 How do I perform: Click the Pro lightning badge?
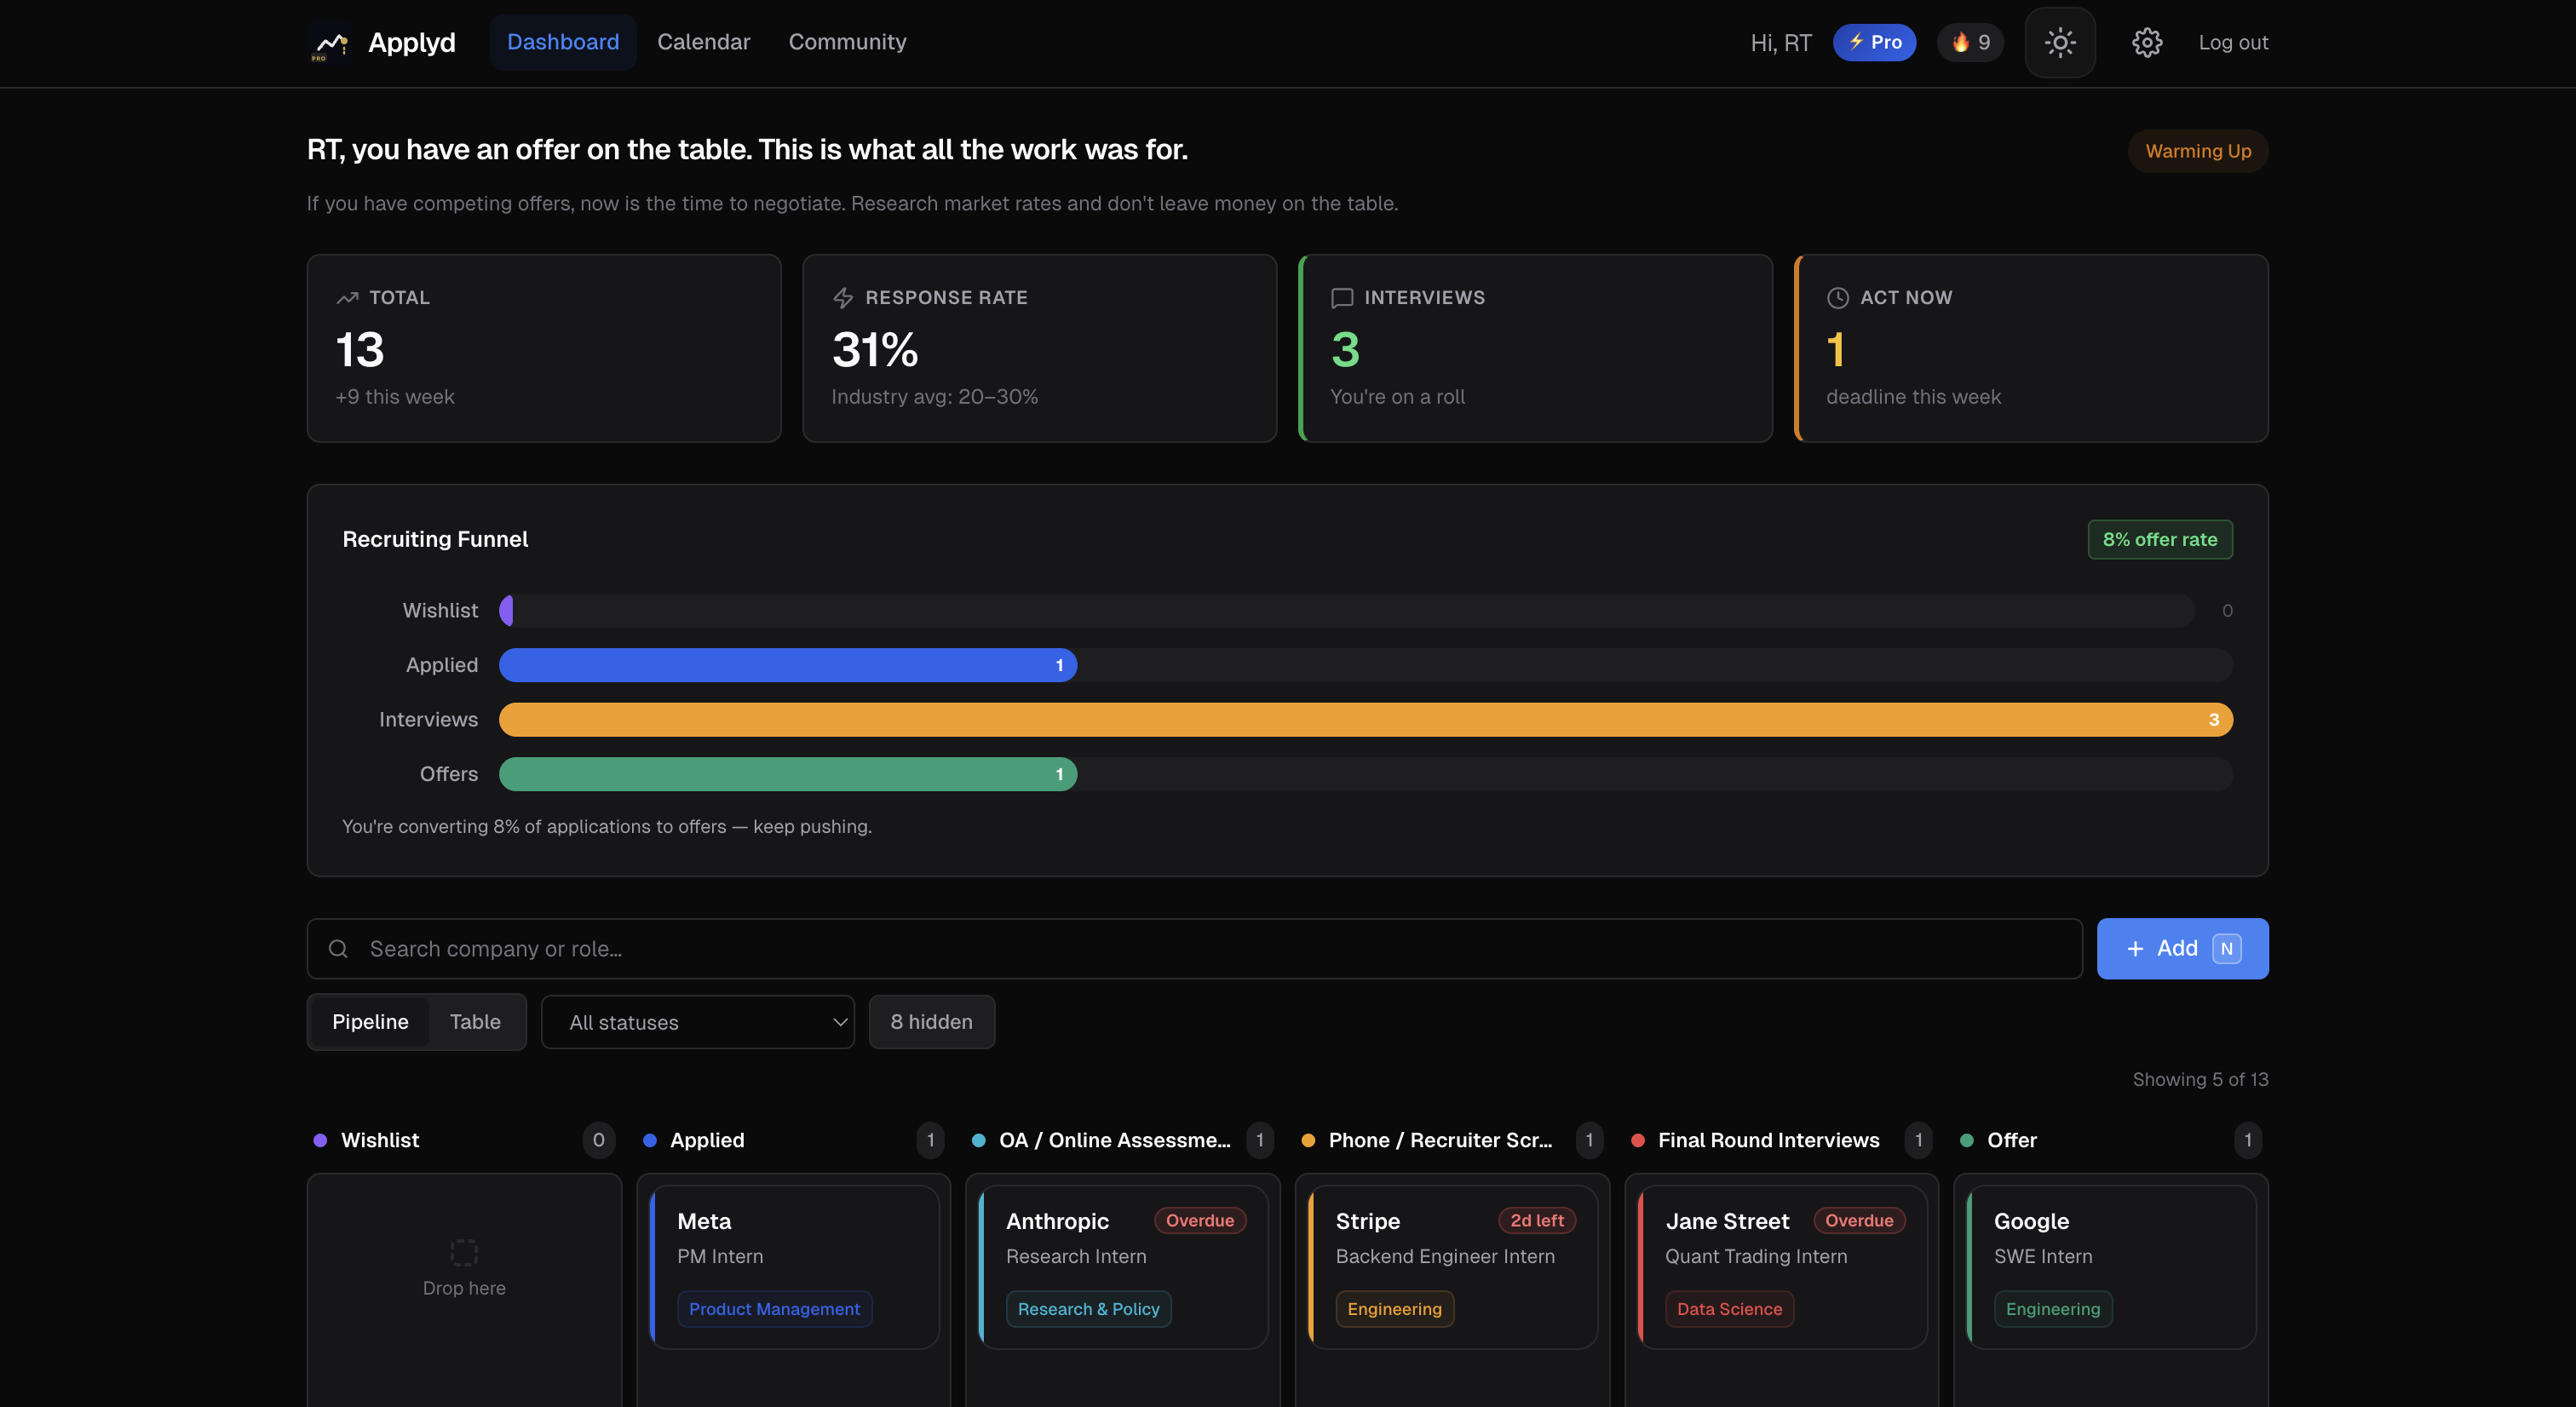coord(1873,42)
